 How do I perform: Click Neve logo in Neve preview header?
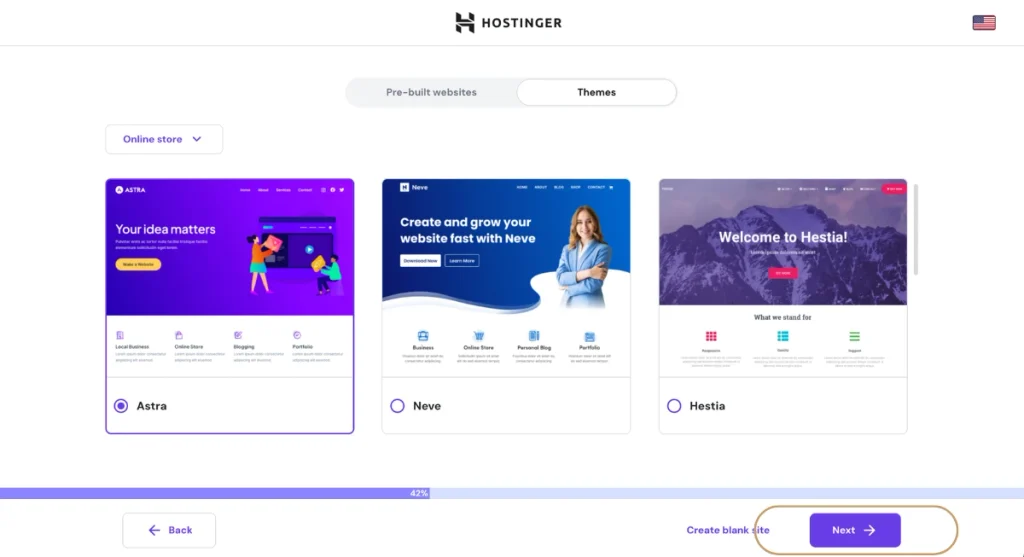point(414,187)
